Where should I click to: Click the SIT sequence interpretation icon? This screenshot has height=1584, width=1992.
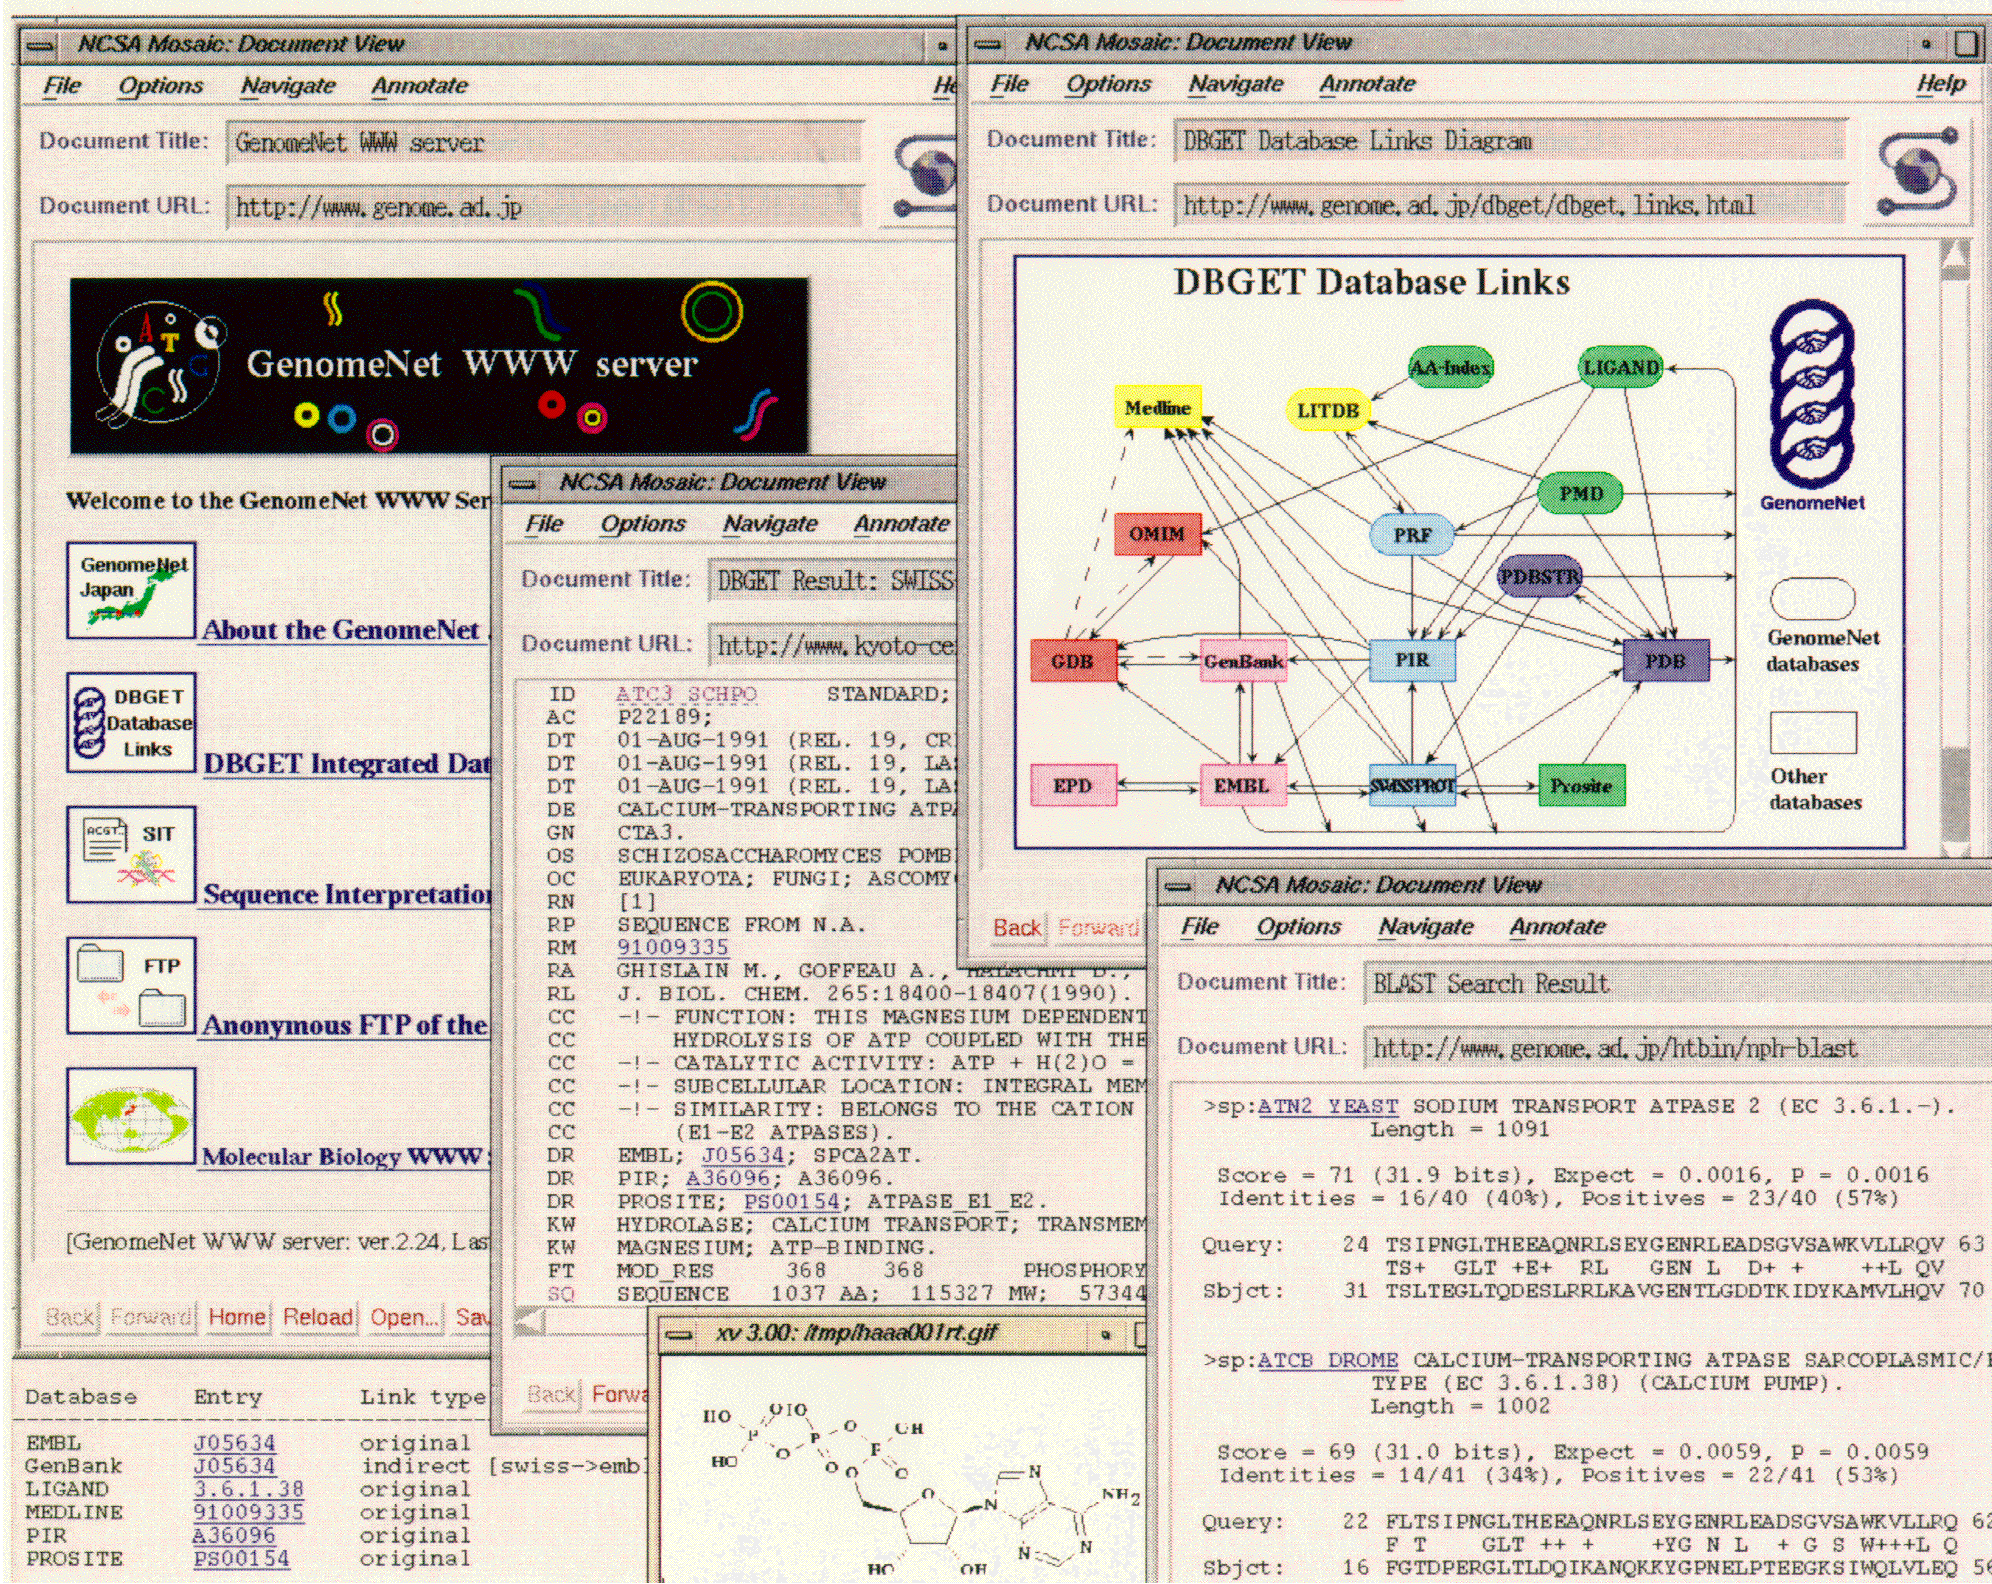tap(131, 855)
